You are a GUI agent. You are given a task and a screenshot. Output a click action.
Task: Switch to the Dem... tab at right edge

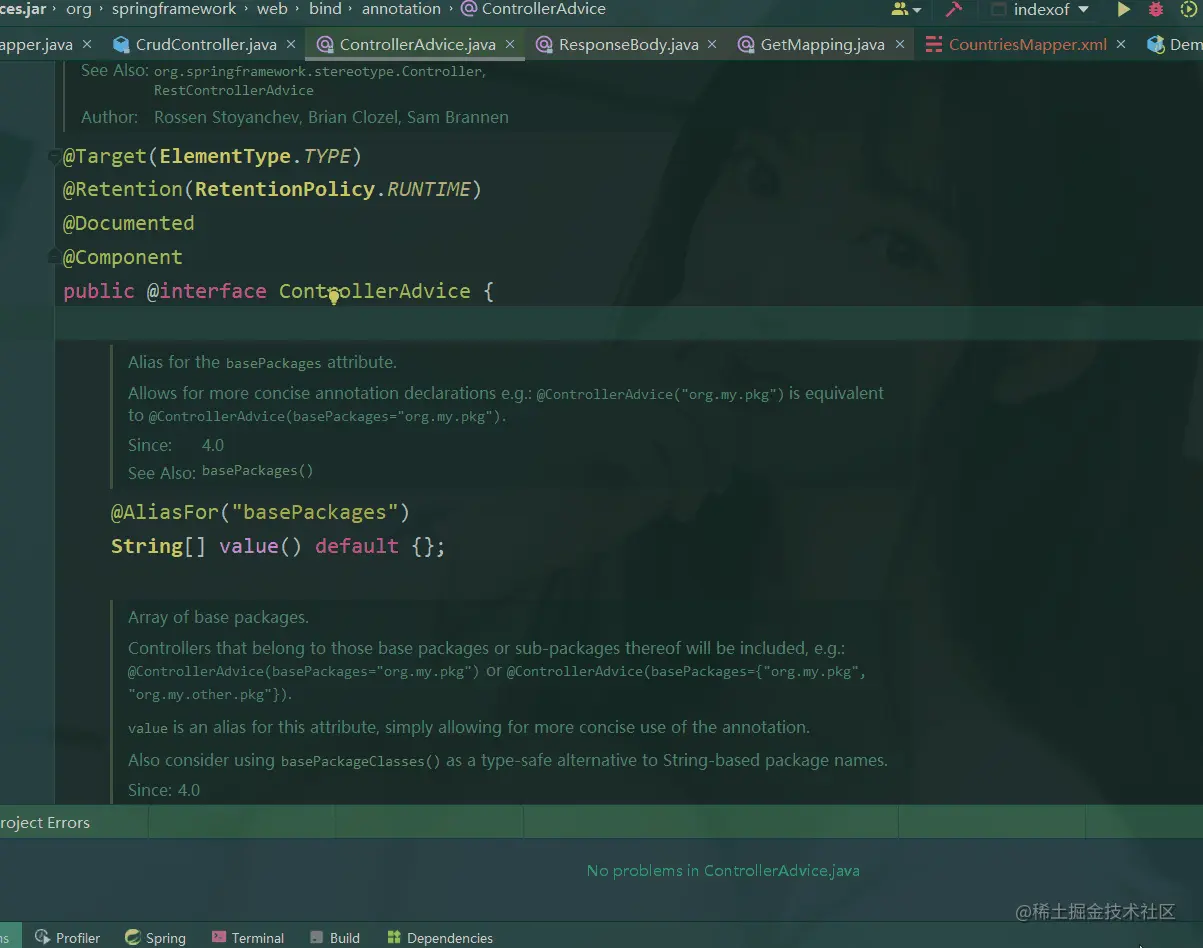pyautogui.click(x=1175, y=44)
